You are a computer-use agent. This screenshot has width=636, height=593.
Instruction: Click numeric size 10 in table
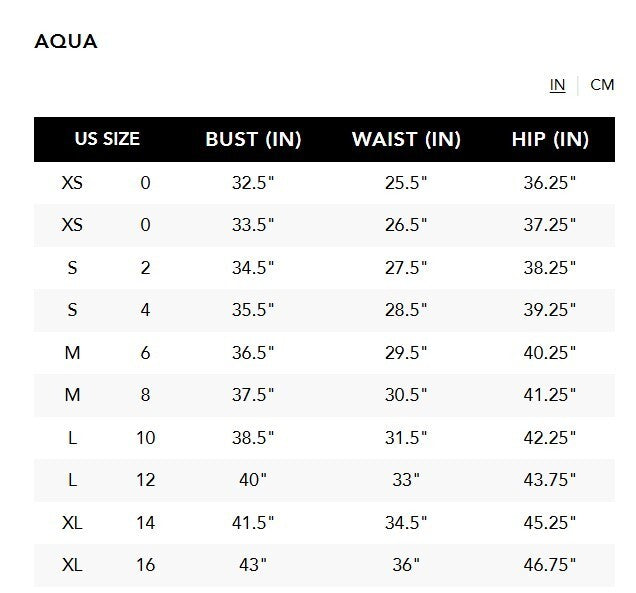click(145, 438)
